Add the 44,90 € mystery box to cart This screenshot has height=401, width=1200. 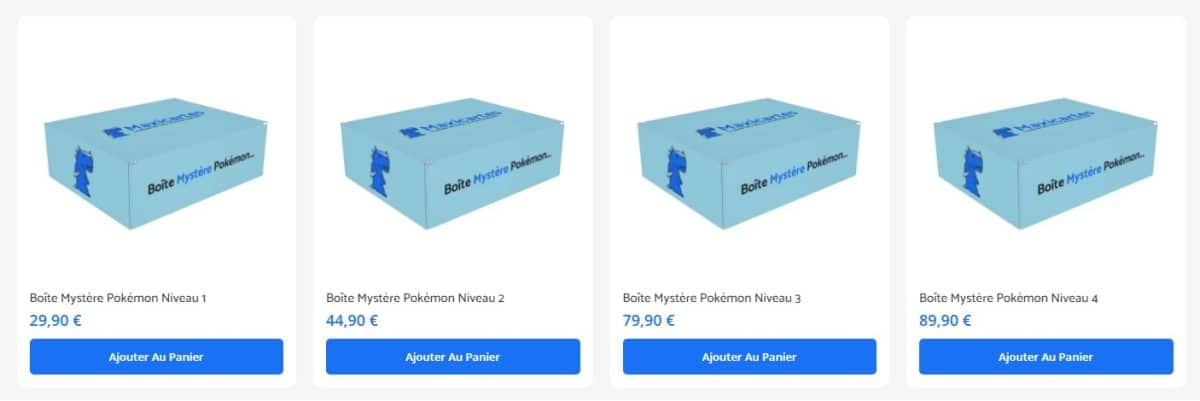453,357
